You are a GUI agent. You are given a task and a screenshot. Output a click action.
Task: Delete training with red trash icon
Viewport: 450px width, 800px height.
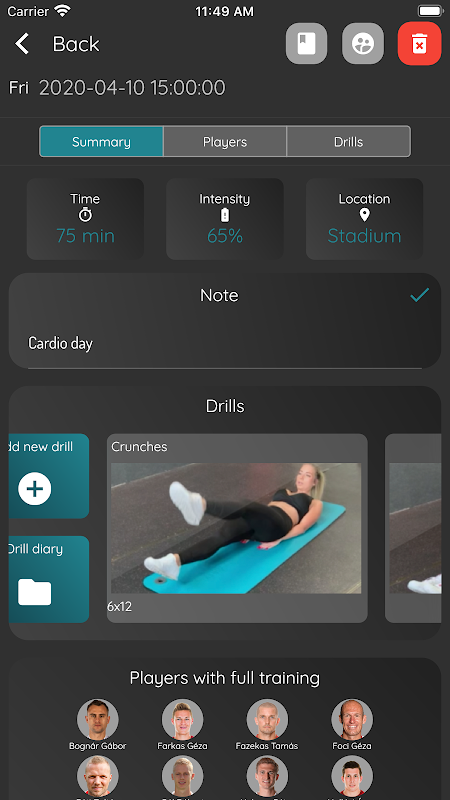(419, 43)
